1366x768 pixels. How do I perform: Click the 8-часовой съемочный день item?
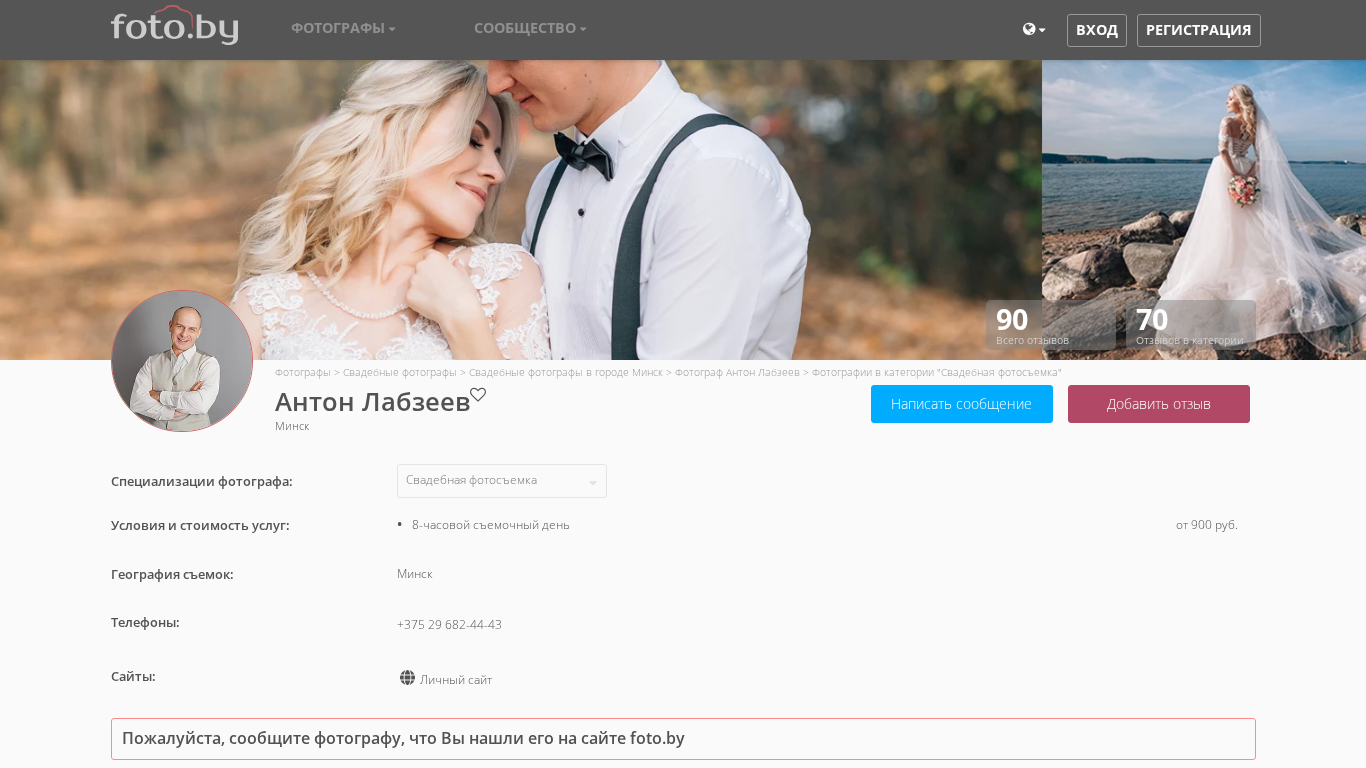click(x=490, y=525)
